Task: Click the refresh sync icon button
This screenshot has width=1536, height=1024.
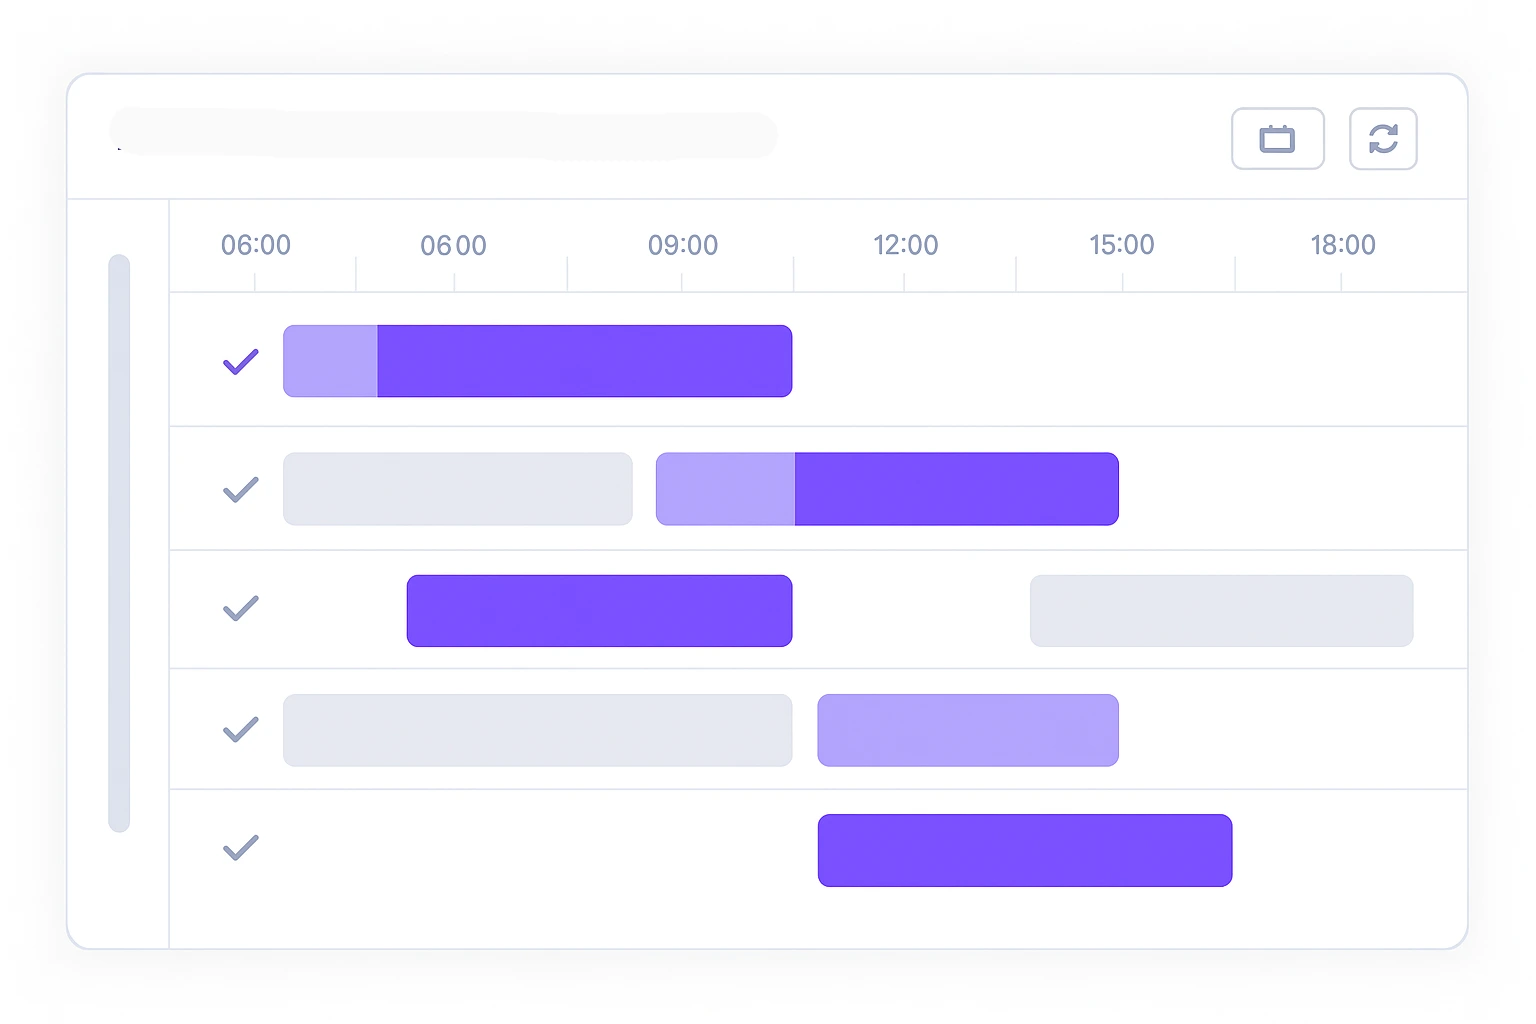Action: (1382, 139)
